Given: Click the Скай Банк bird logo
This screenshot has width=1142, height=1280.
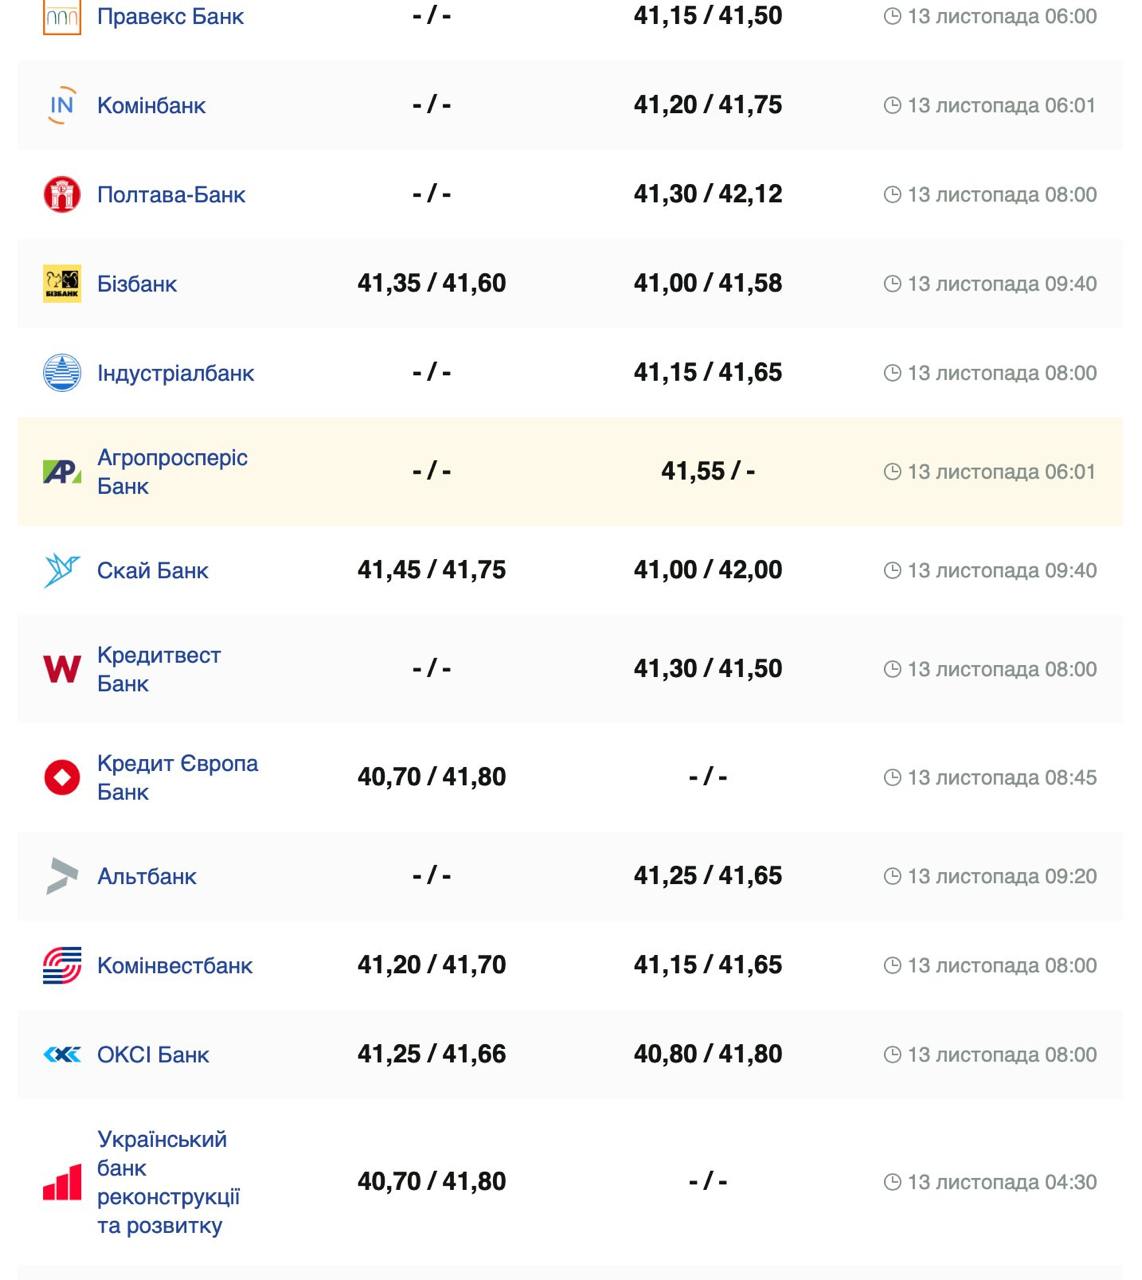Looking at the screenshot, I should click(x=62, y=570).
